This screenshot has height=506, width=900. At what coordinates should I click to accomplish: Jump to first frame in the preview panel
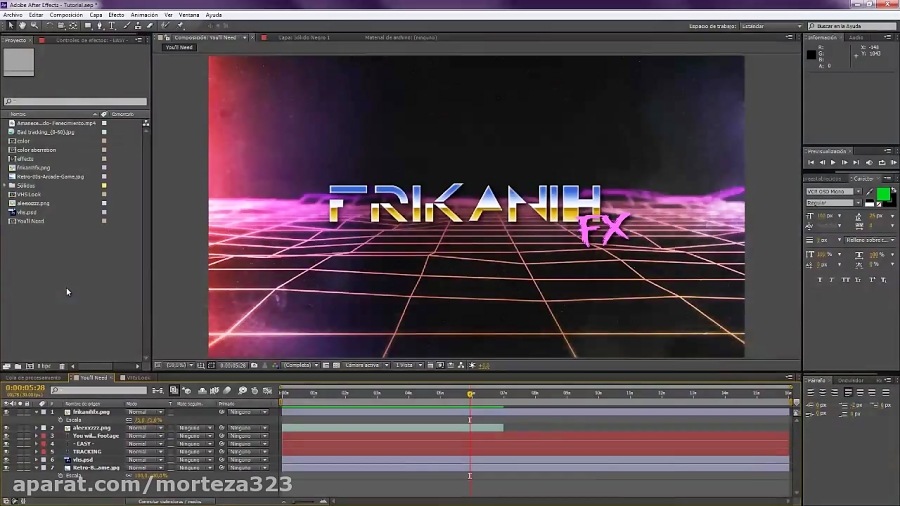tap(811, 162)
